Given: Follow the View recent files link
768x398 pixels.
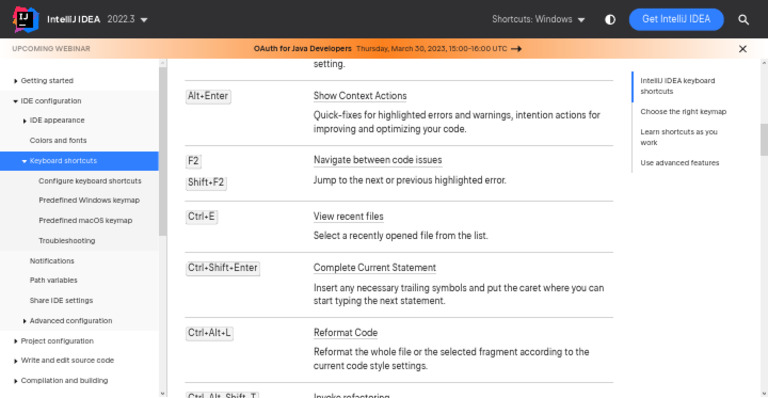Looking at the screenshot, I should pyautogui.click(x=348, y=216).
